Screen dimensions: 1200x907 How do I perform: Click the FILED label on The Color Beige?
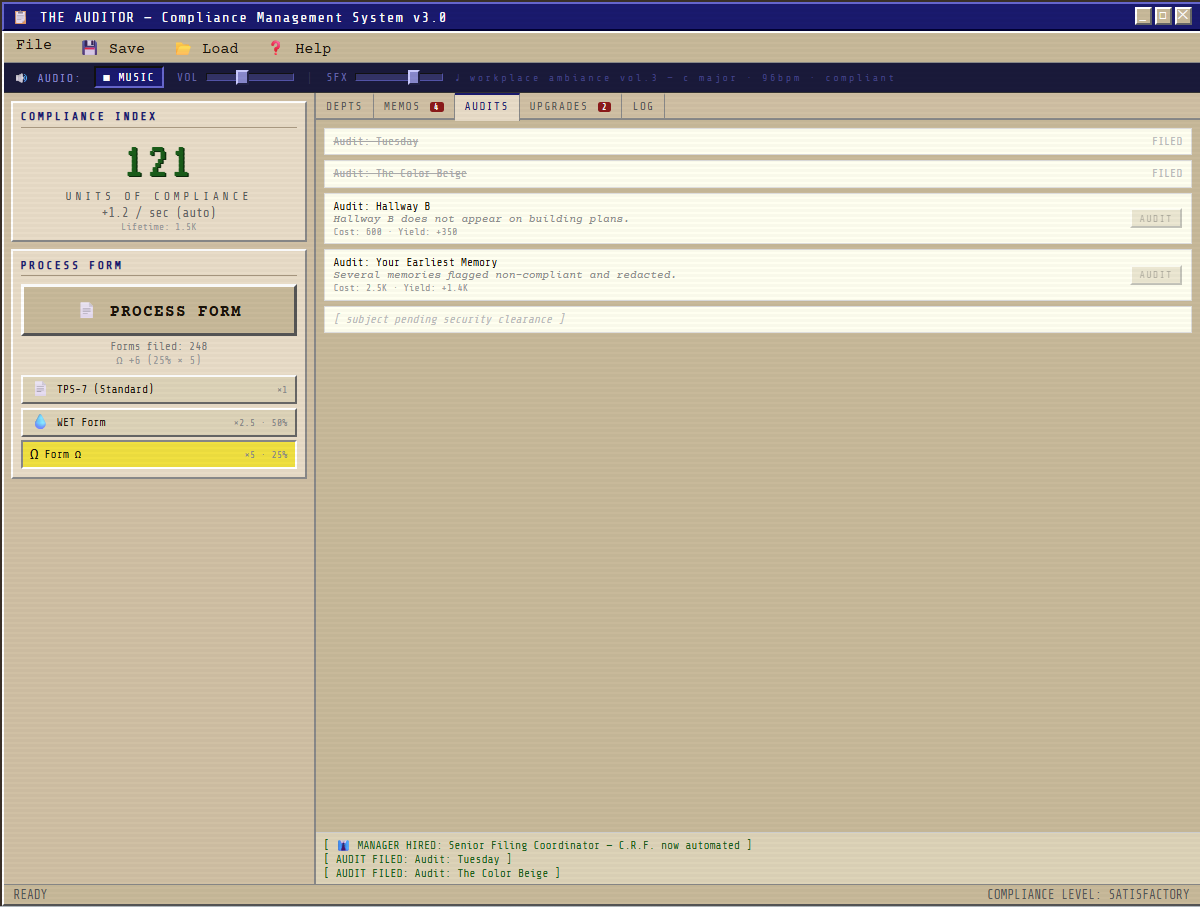[1167, 174]
